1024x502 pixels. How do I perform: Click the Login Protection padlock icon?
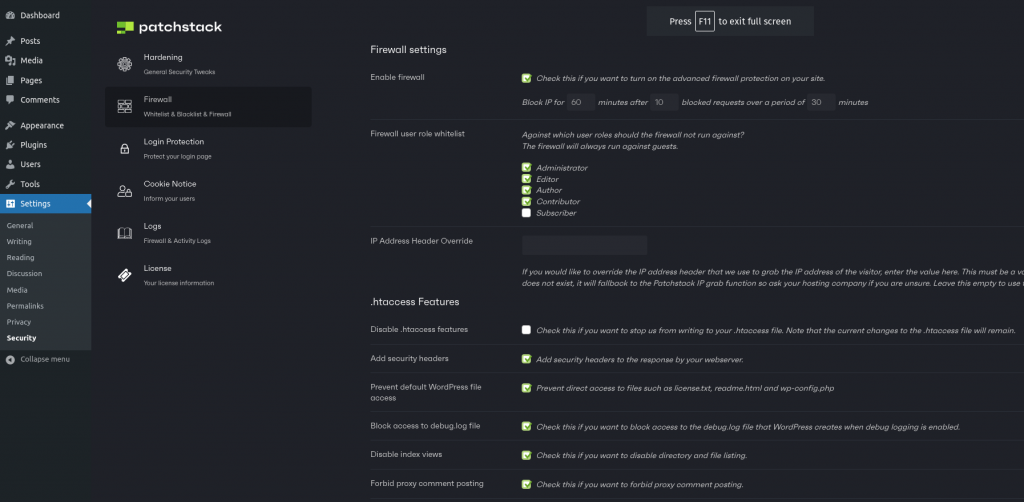click(x=125, y=148)
